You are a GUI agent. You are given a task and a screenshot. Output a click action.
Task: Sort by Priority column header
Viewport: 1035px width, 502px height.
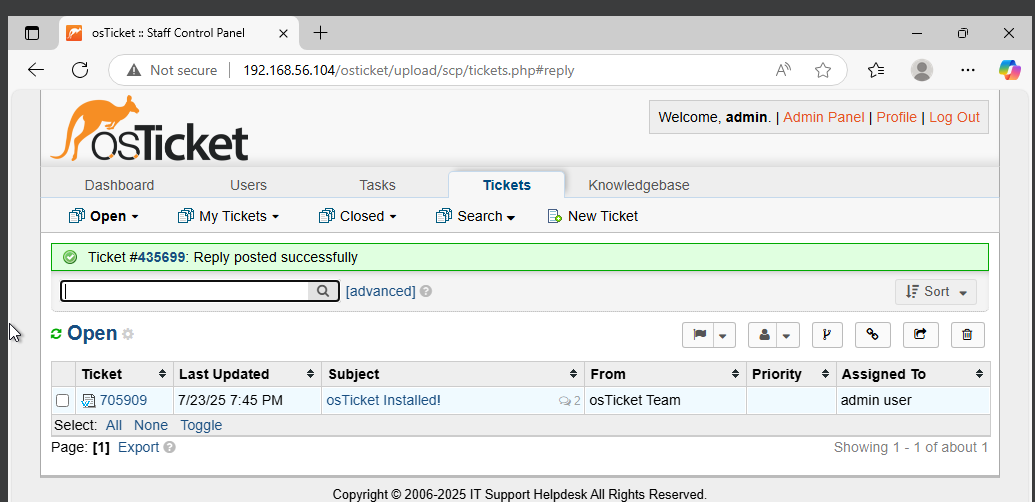click(791, 374)
